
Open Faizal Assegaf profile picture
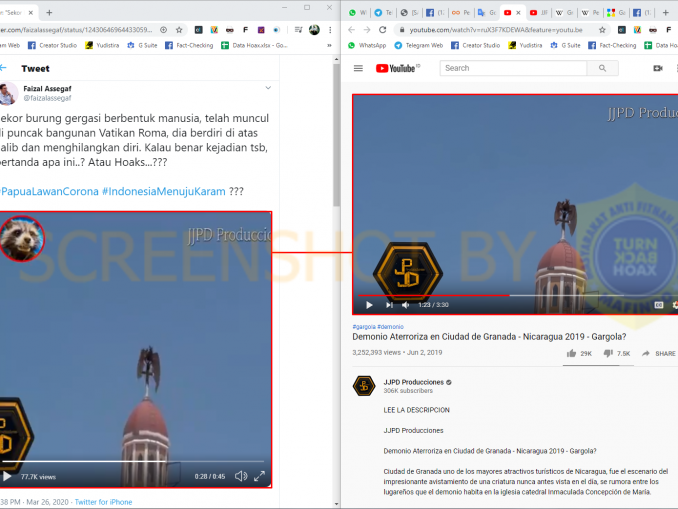click(x=7, y=93)
